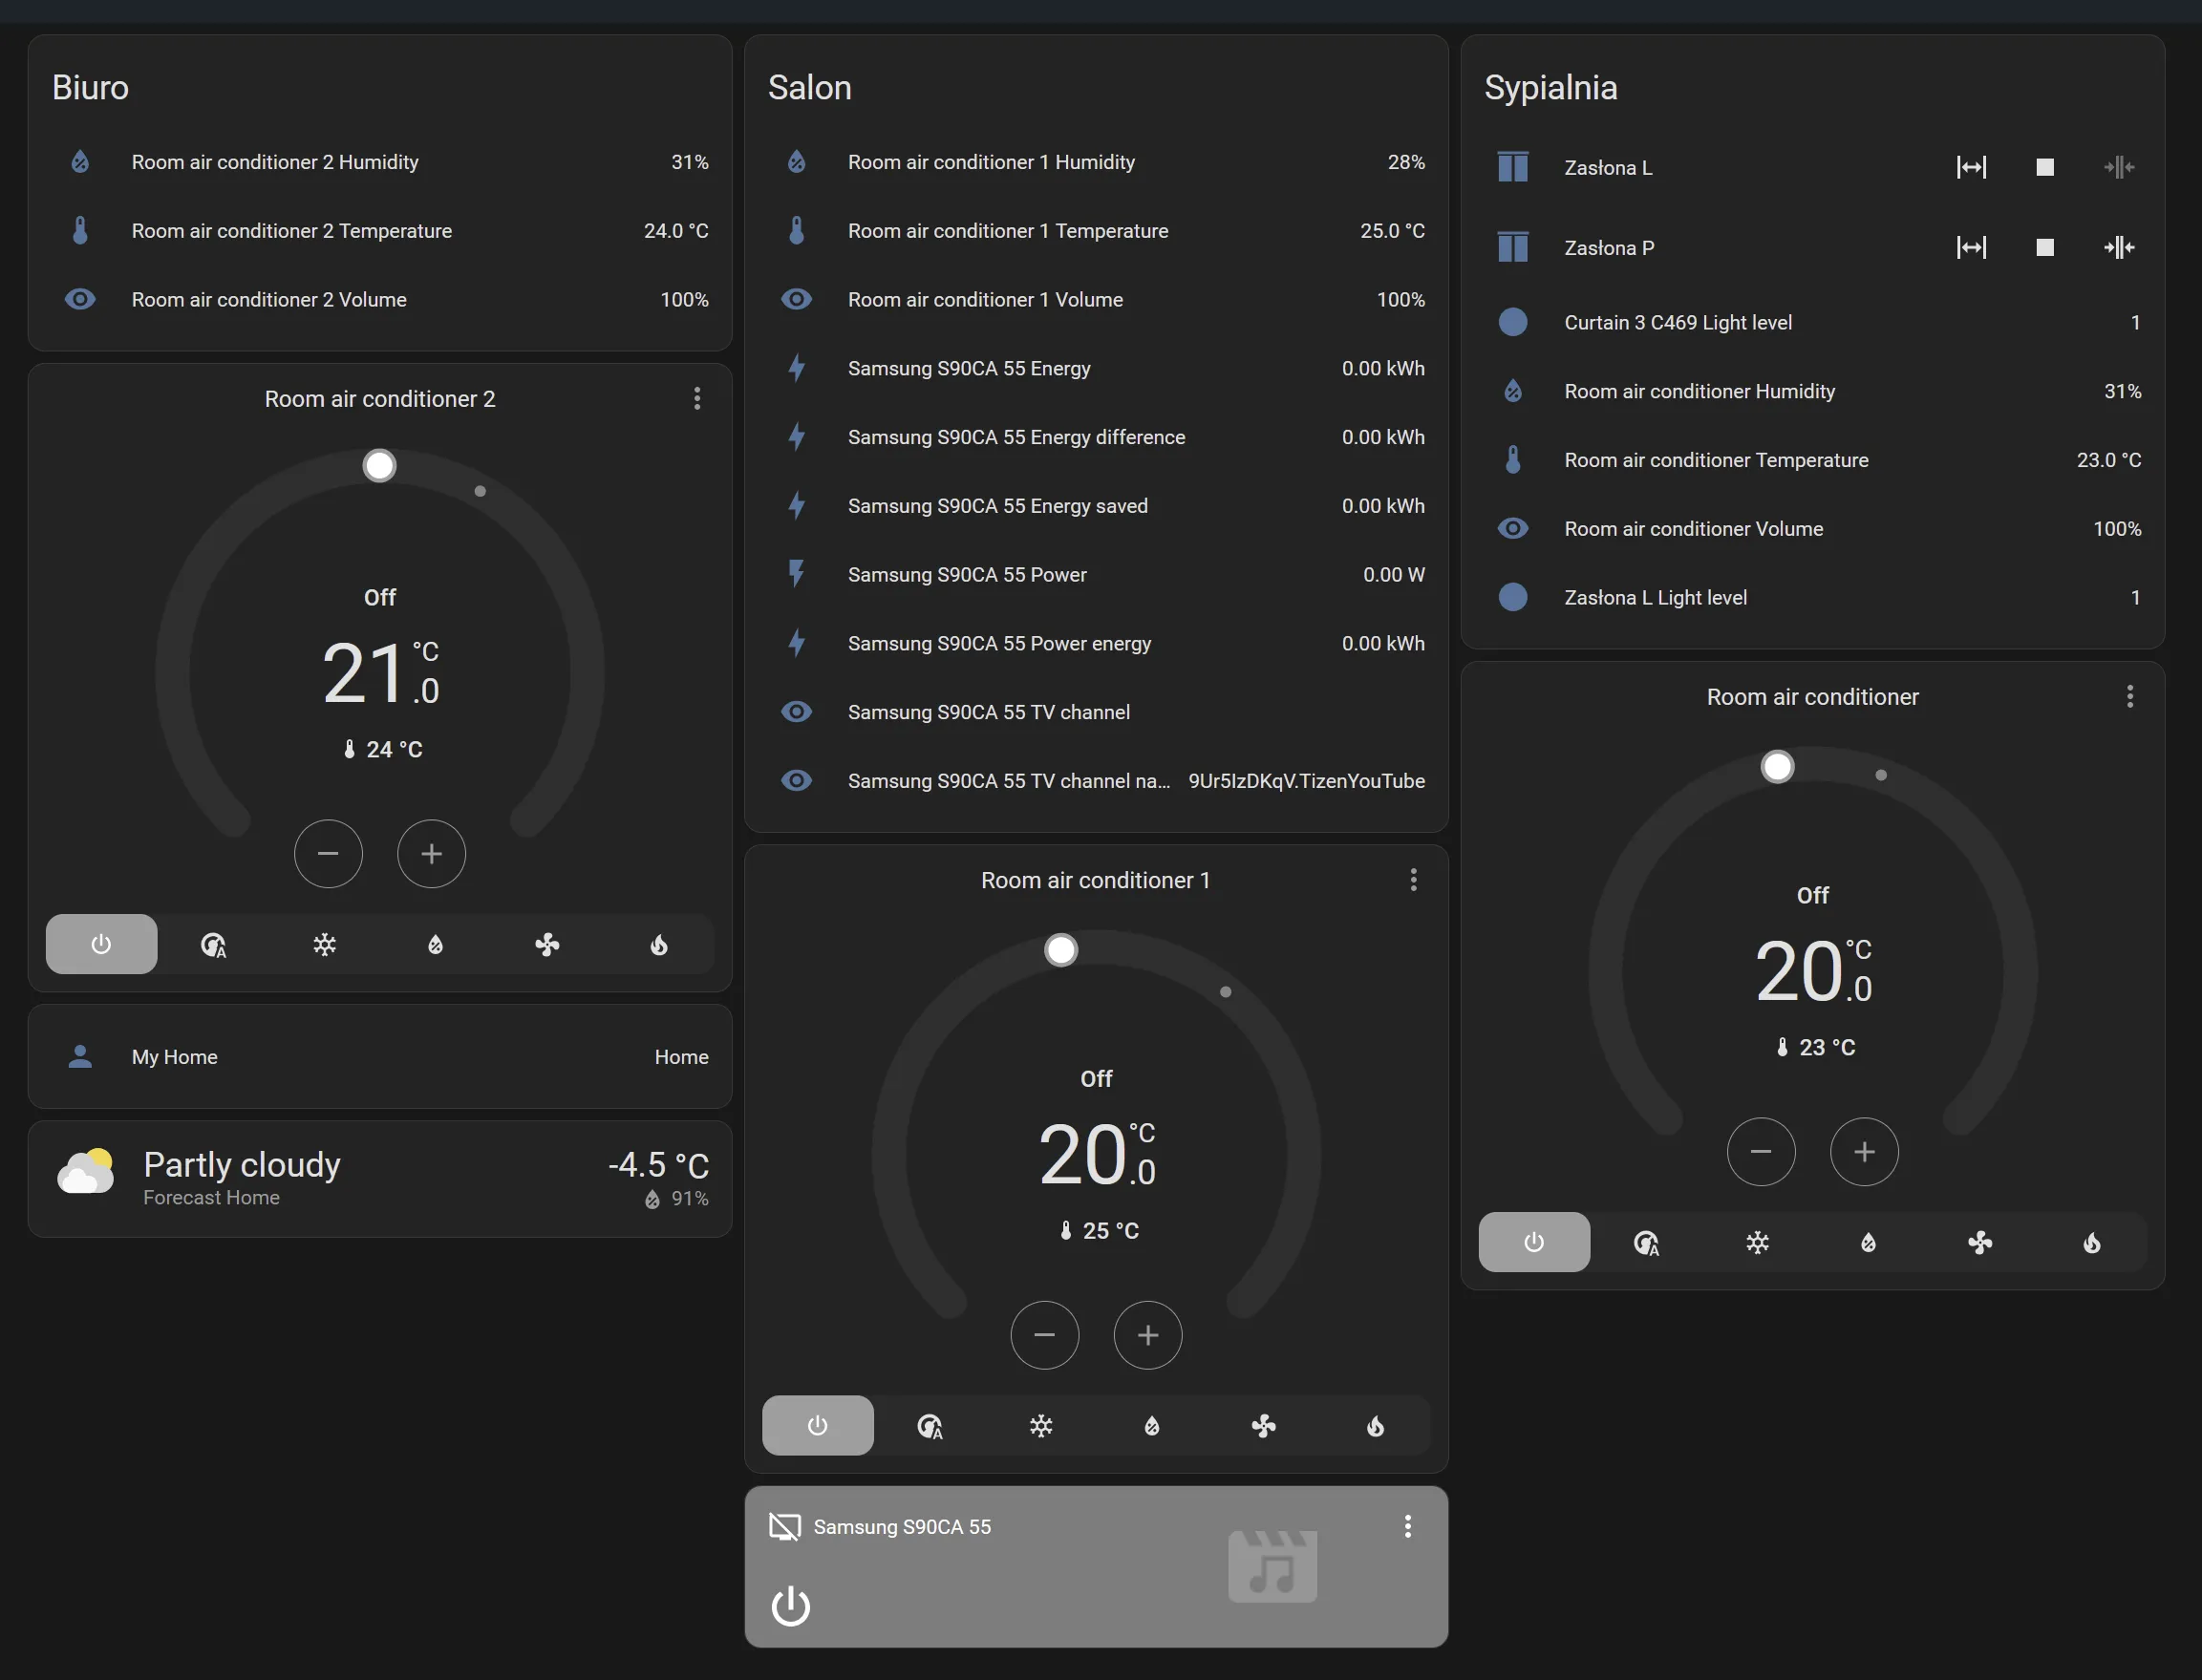Open the Zasłona L curtain

tap(1971, 167)
